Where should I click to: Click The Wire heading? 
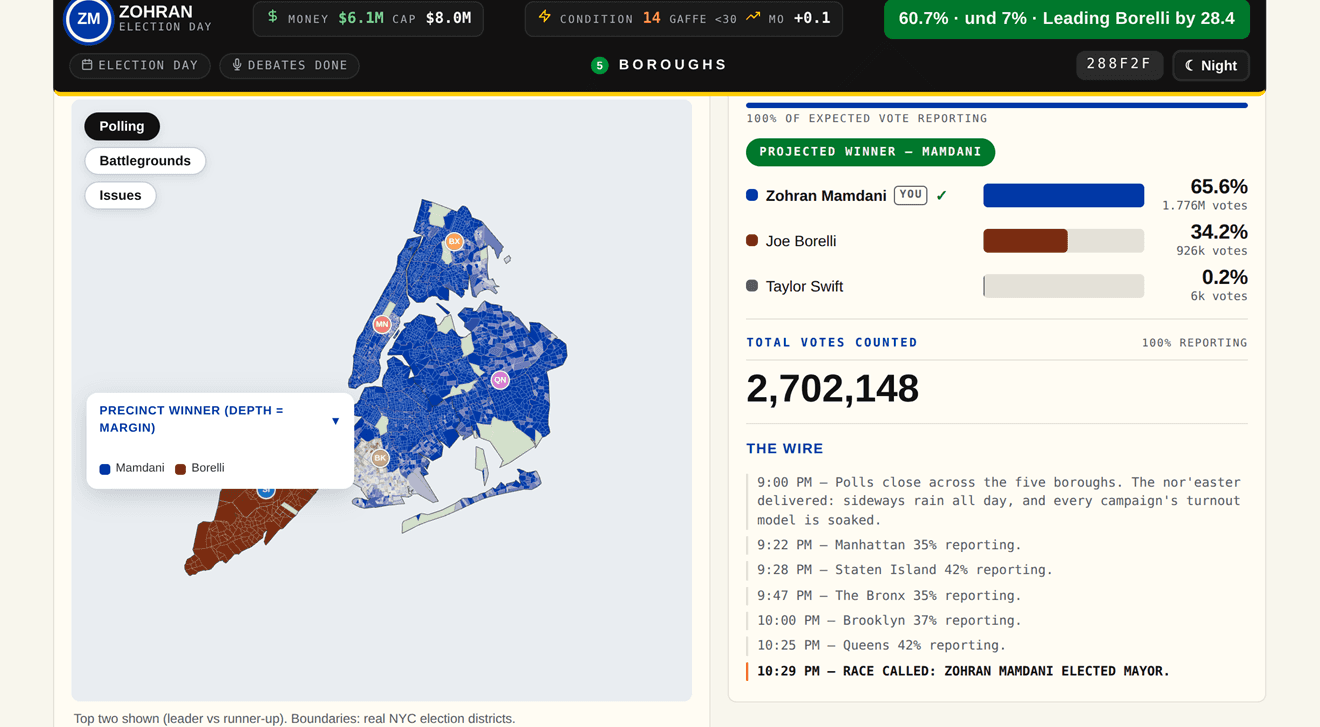[x=785, y=449]
